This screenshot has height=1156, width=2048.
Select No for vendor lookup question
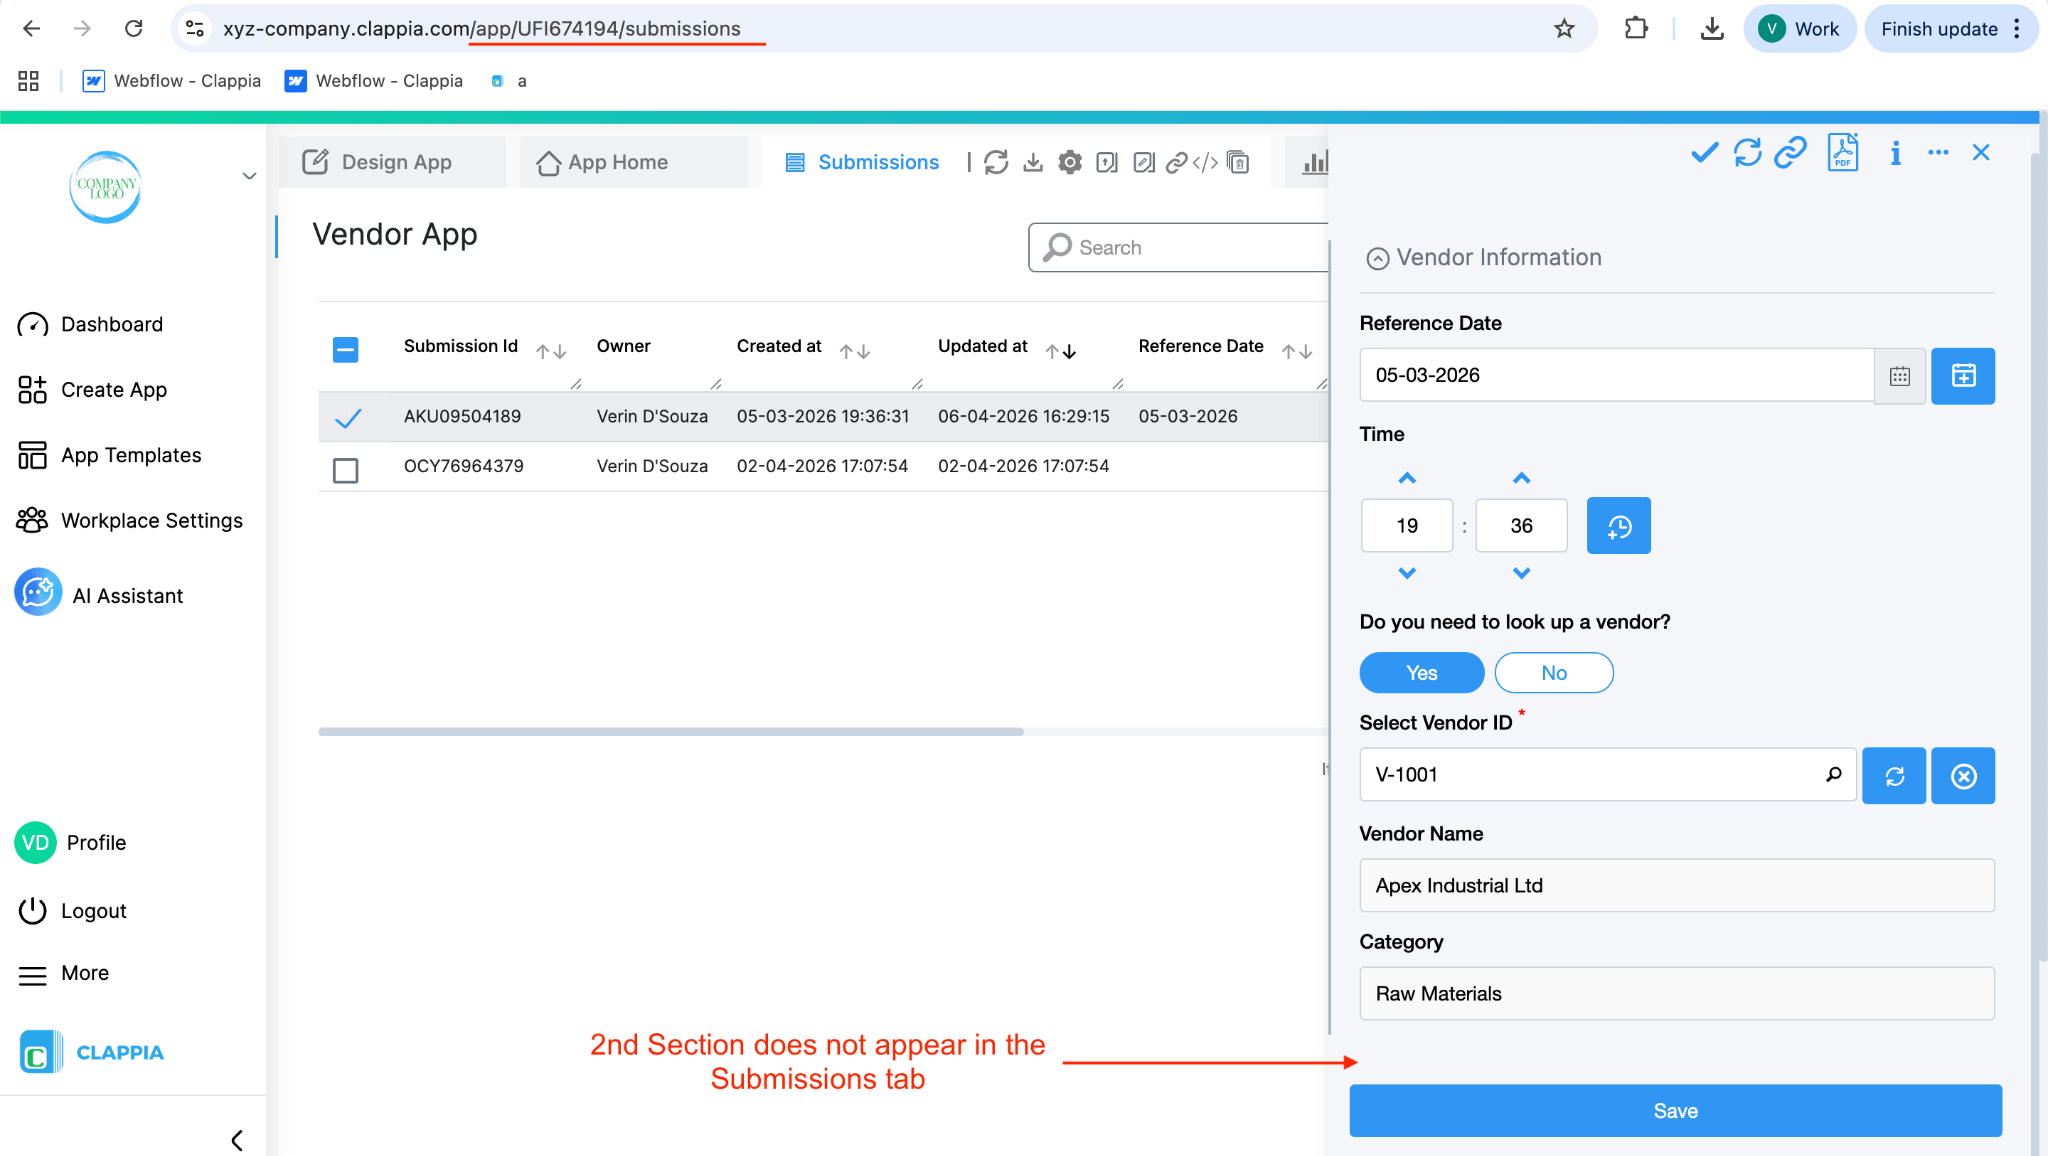[x=1553, y=673]
